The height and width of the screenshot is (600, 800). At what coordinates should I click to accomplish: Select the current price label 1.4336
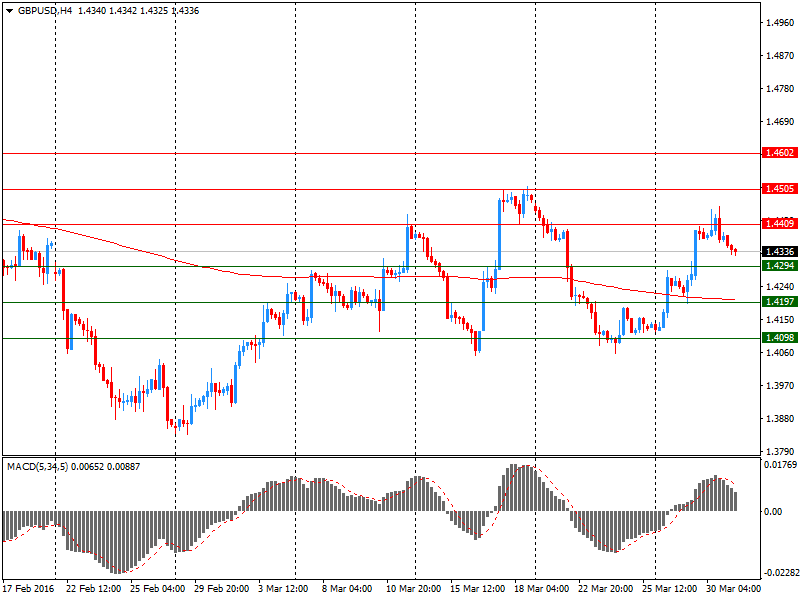tap(780, 252)
